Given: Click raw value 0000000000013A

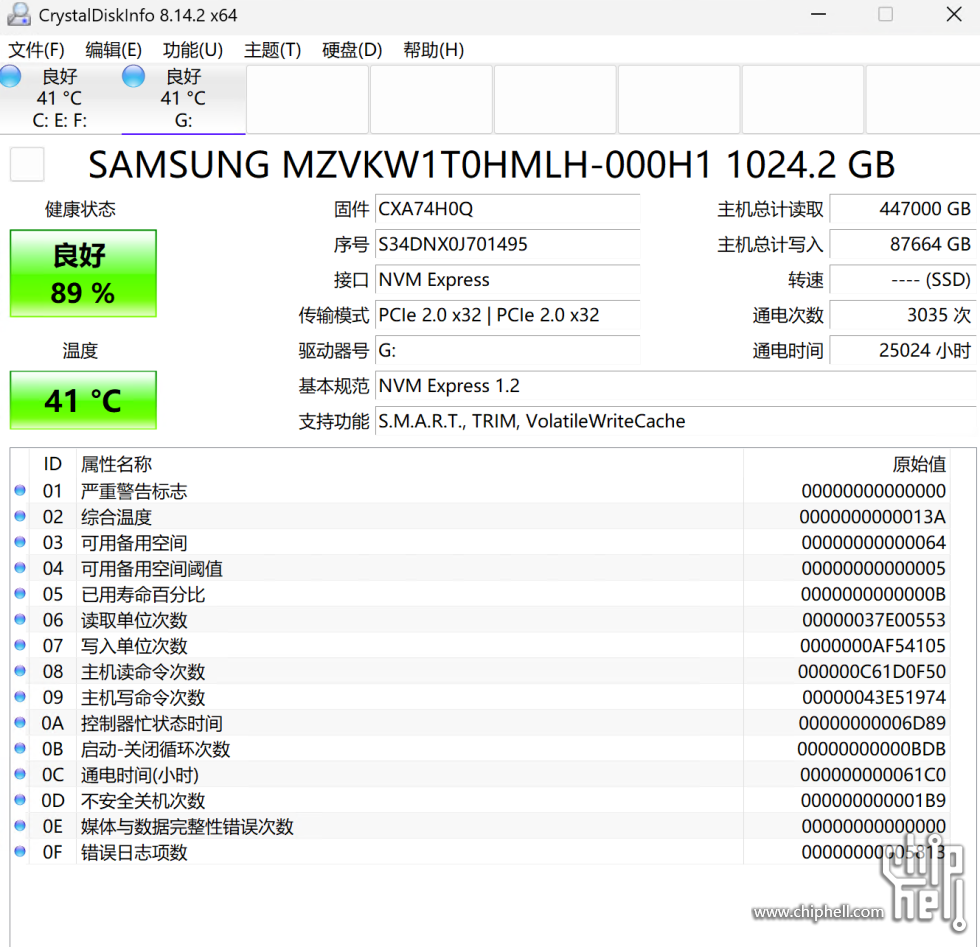Looking at the screenshot, I should click(x=872, y=517).
